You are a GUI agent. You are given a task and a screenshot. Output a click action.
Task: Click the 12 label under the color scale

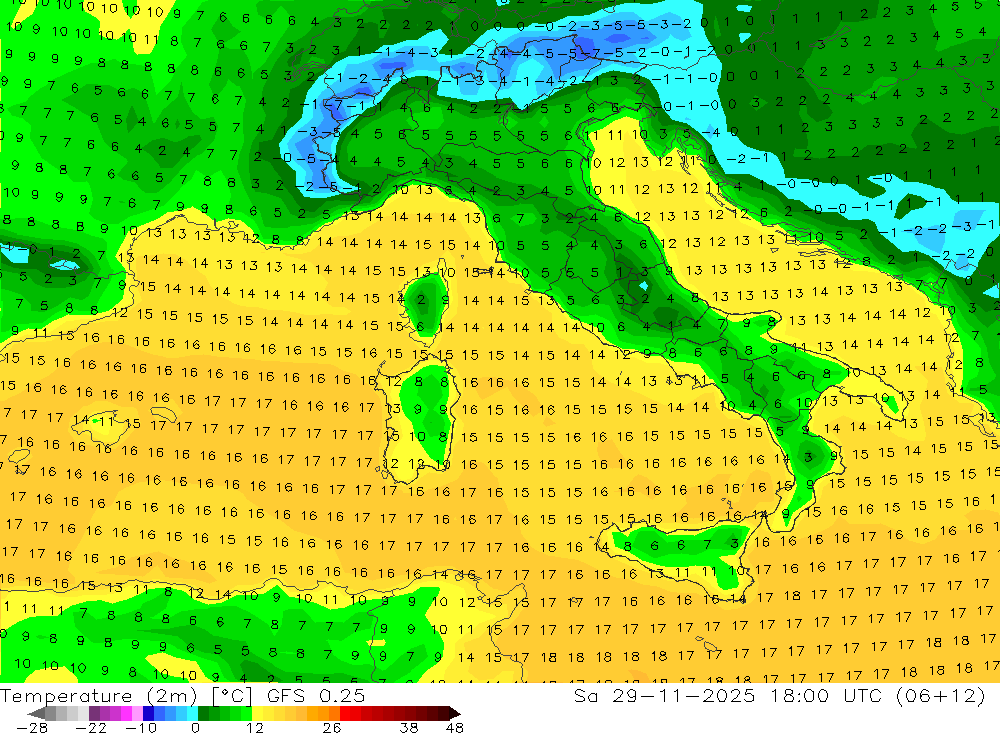[x=254, y=727]
